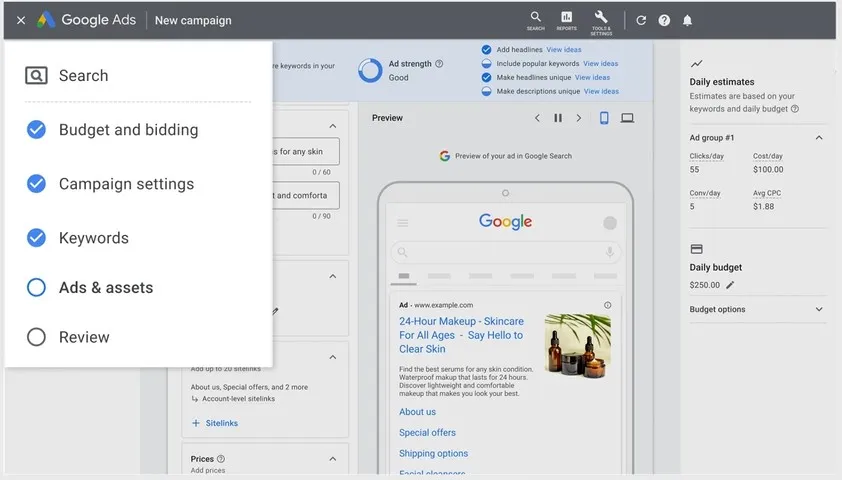Click the Google logo in preview
The height and width of the screenshot is (480, 842).
tap(505, 221)
